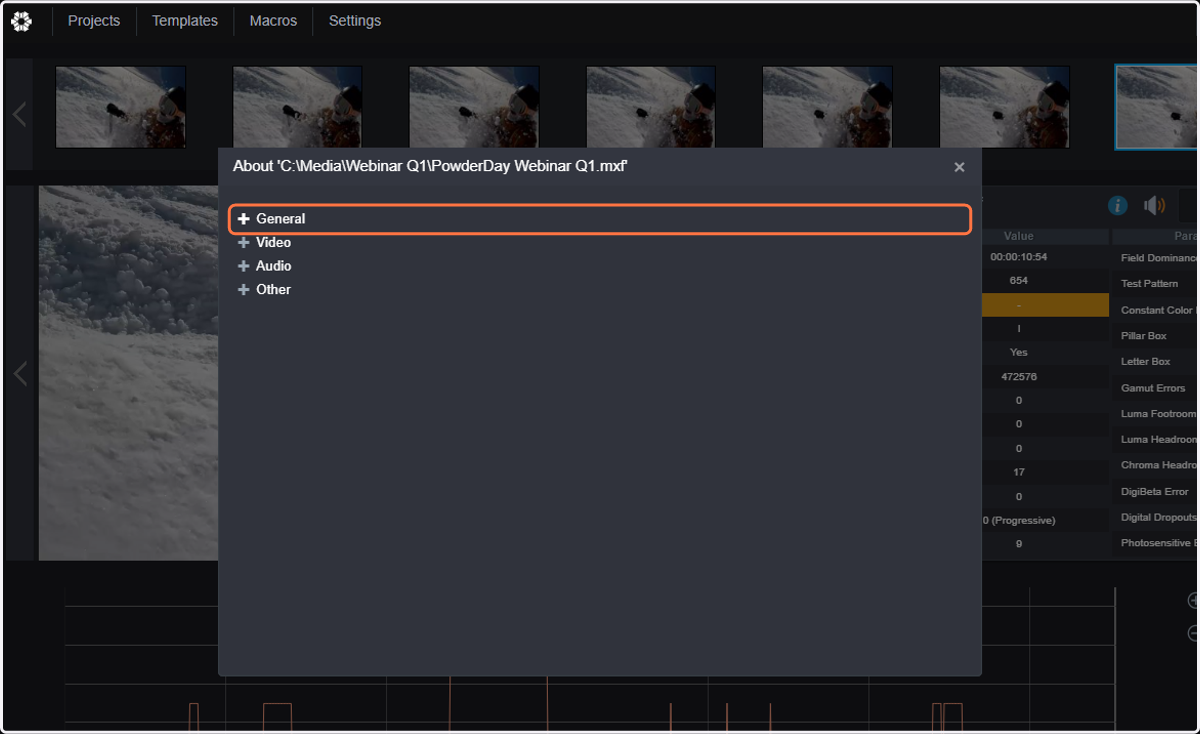Expand the Video section

[264, 242]
